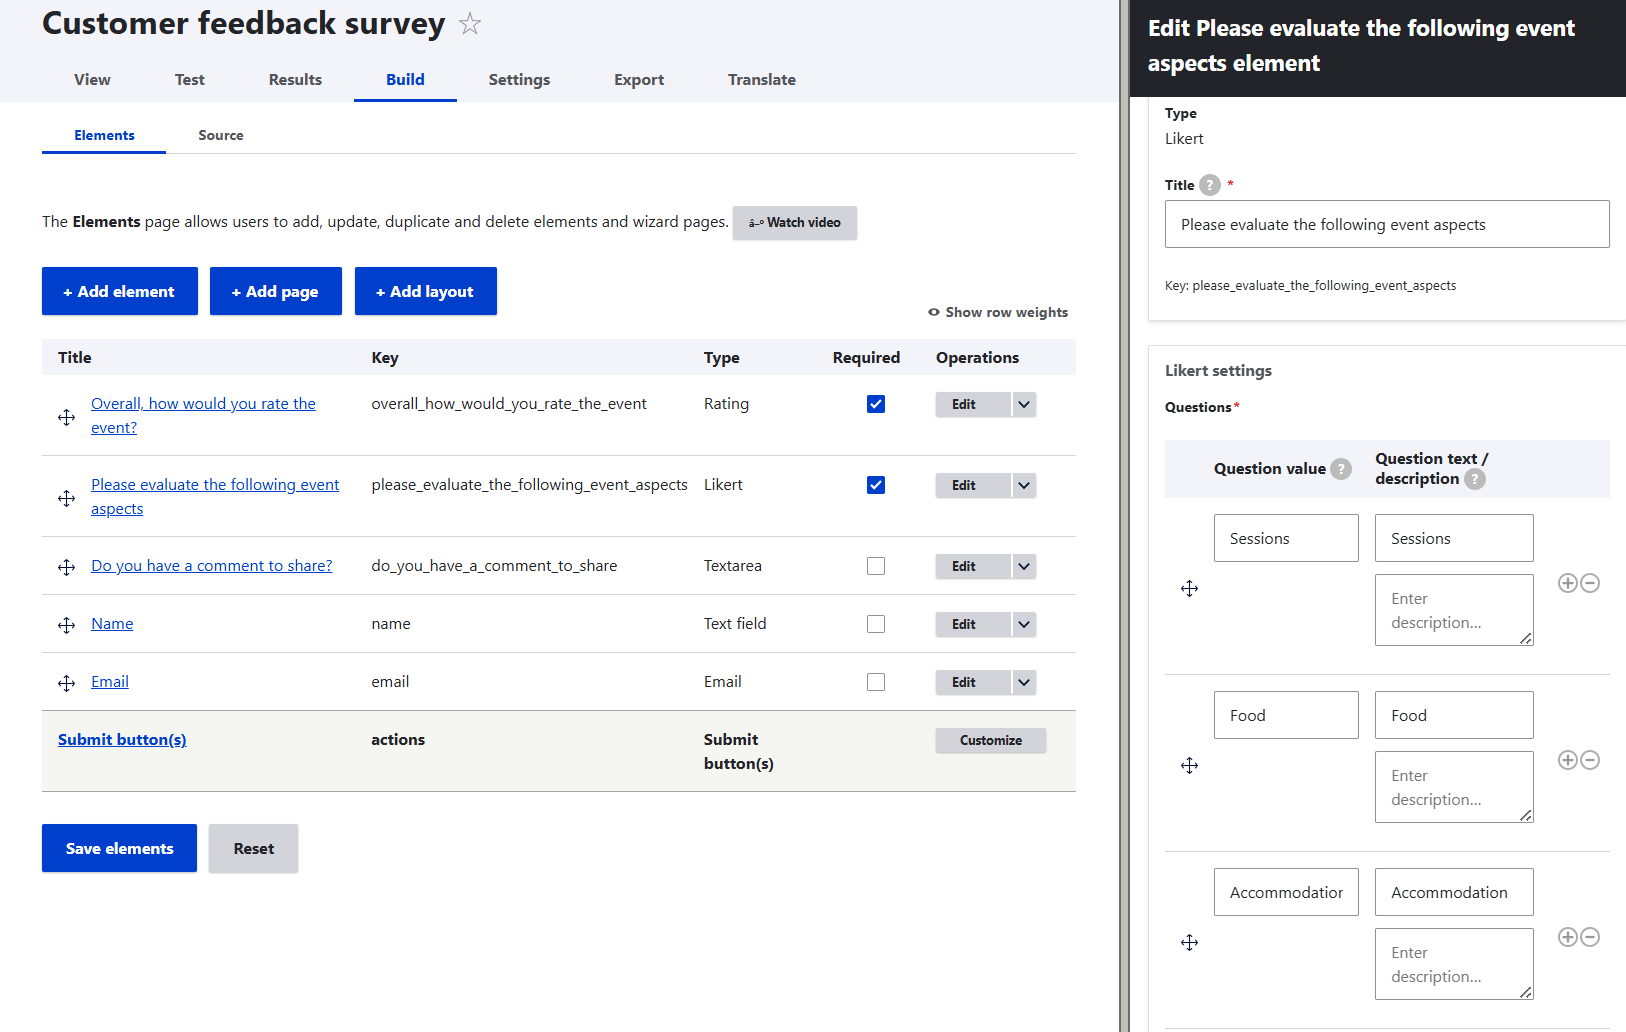Uncheck Required for the Overall rating element
Screen dimensions: 1626x1032
pos(876,404)
